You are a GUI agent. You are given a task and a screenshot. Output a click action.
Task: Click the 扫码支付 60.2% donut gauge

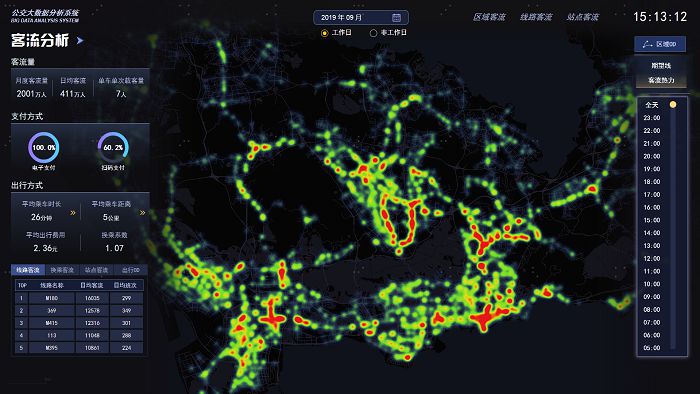pos(113,147)
